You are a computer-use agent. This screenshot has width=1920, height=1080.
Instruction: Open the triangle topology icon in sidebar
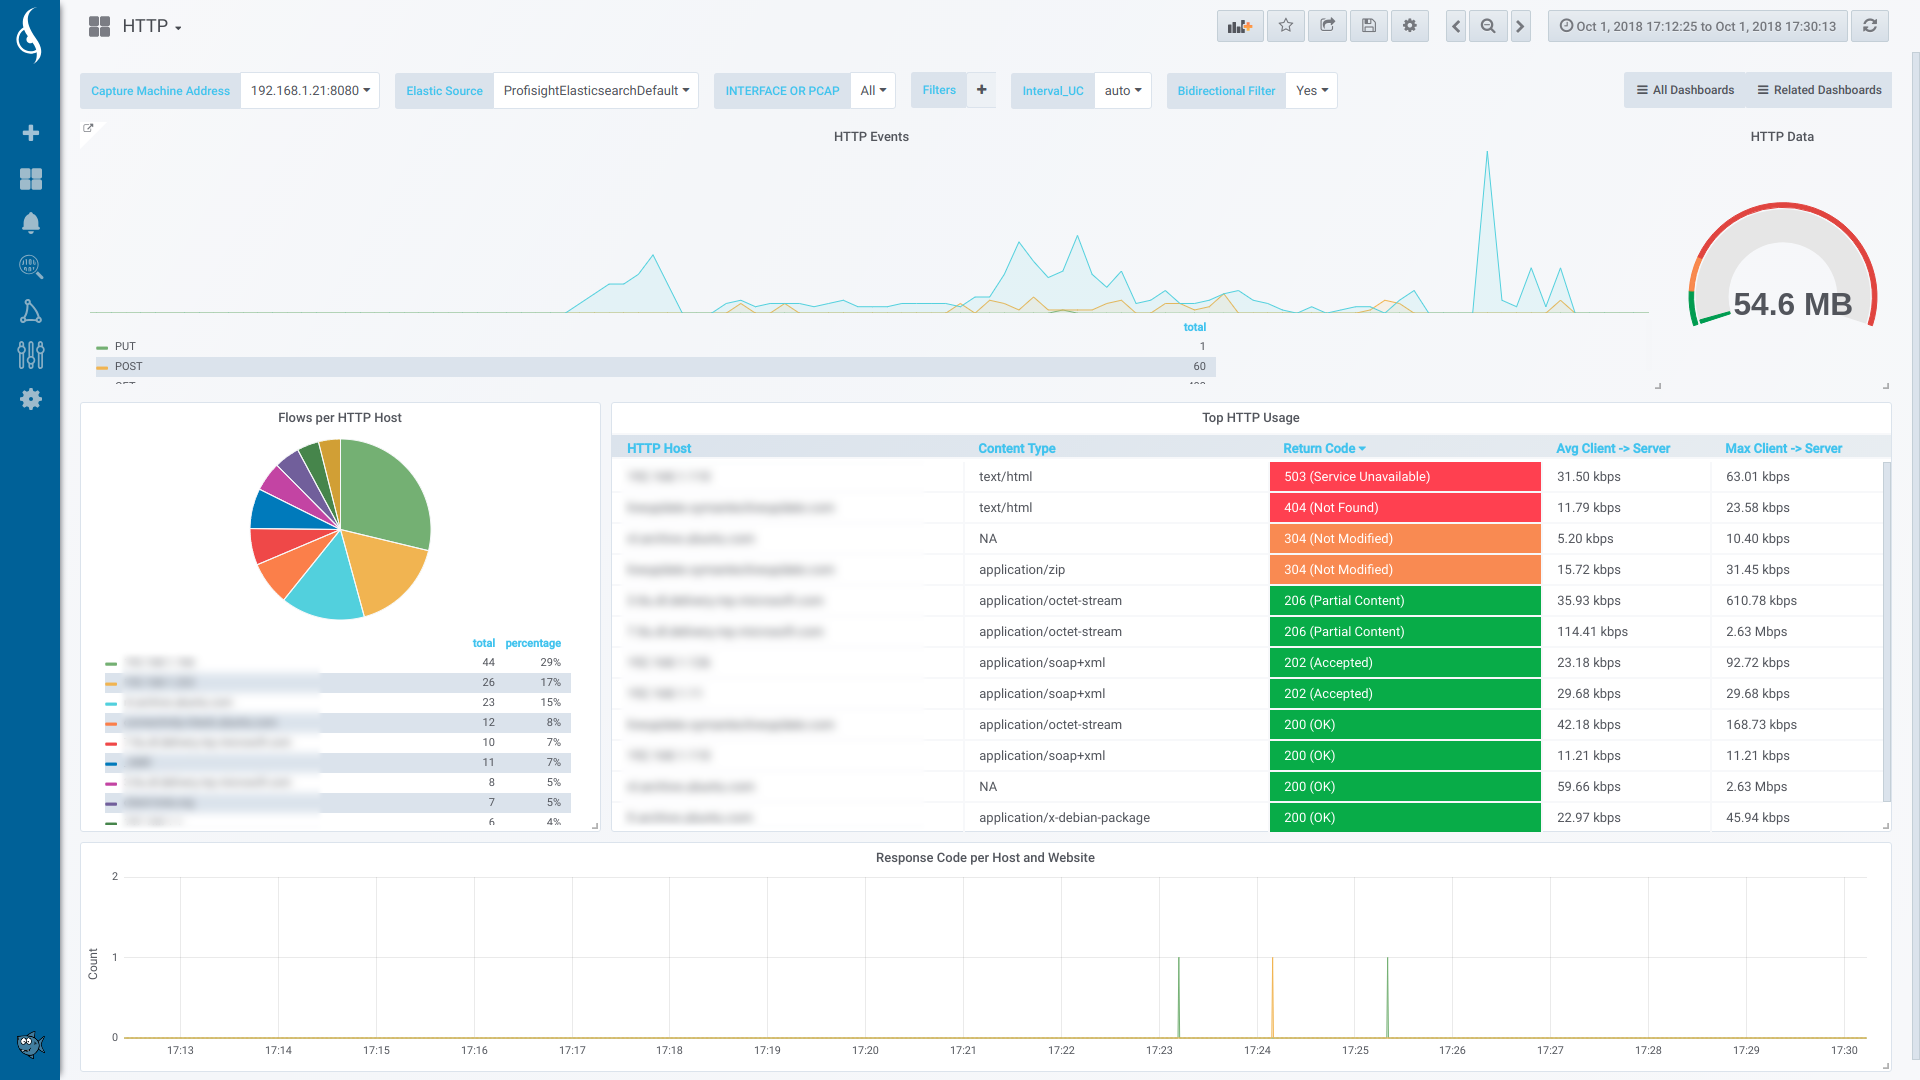tap(31, 311)
